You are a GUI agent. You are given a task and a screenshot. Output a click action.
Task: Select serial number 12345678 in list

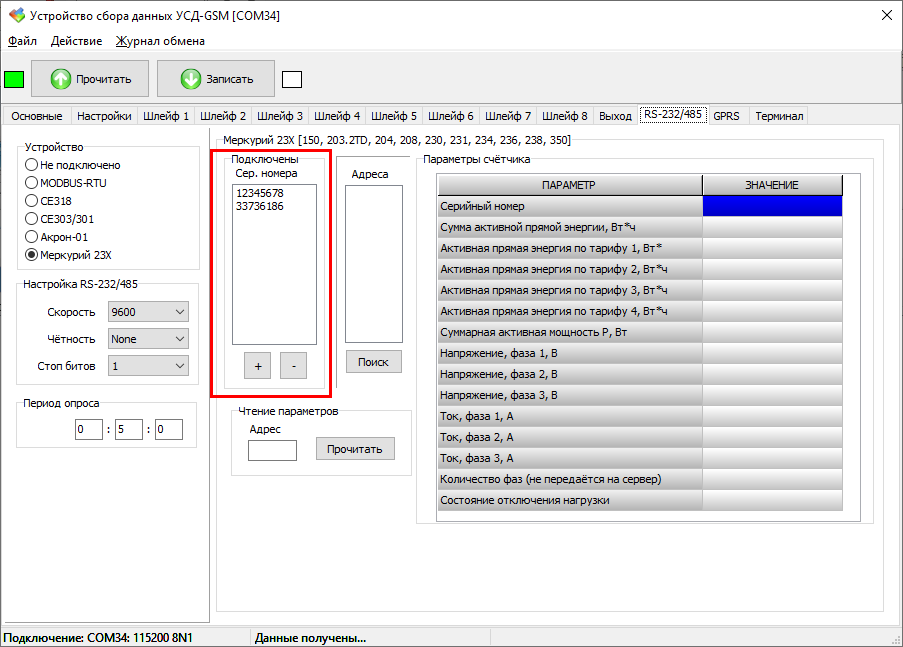[260, 193]
